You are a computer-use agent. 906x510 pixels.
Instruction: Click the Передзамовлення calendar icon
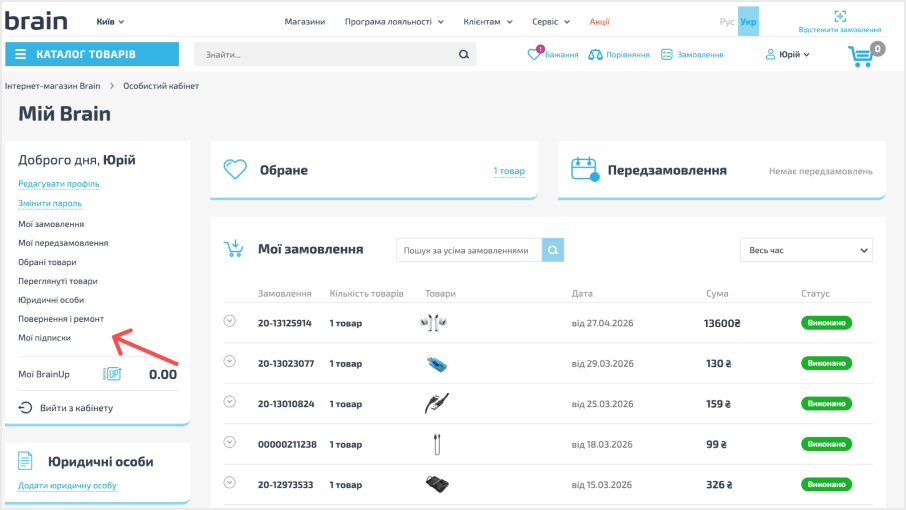(585, 169)
